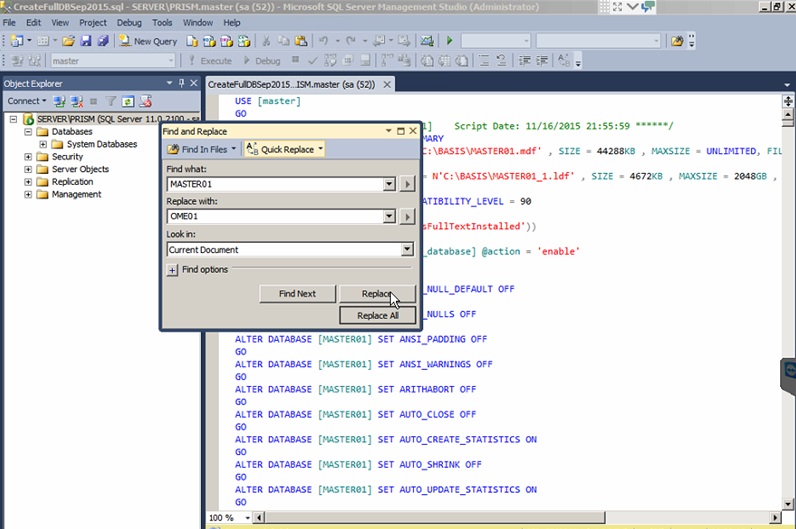The height and width of the screenshot is (529, 796).
Task: Click the Copy icon in toolbar
Action: point(283,41)
